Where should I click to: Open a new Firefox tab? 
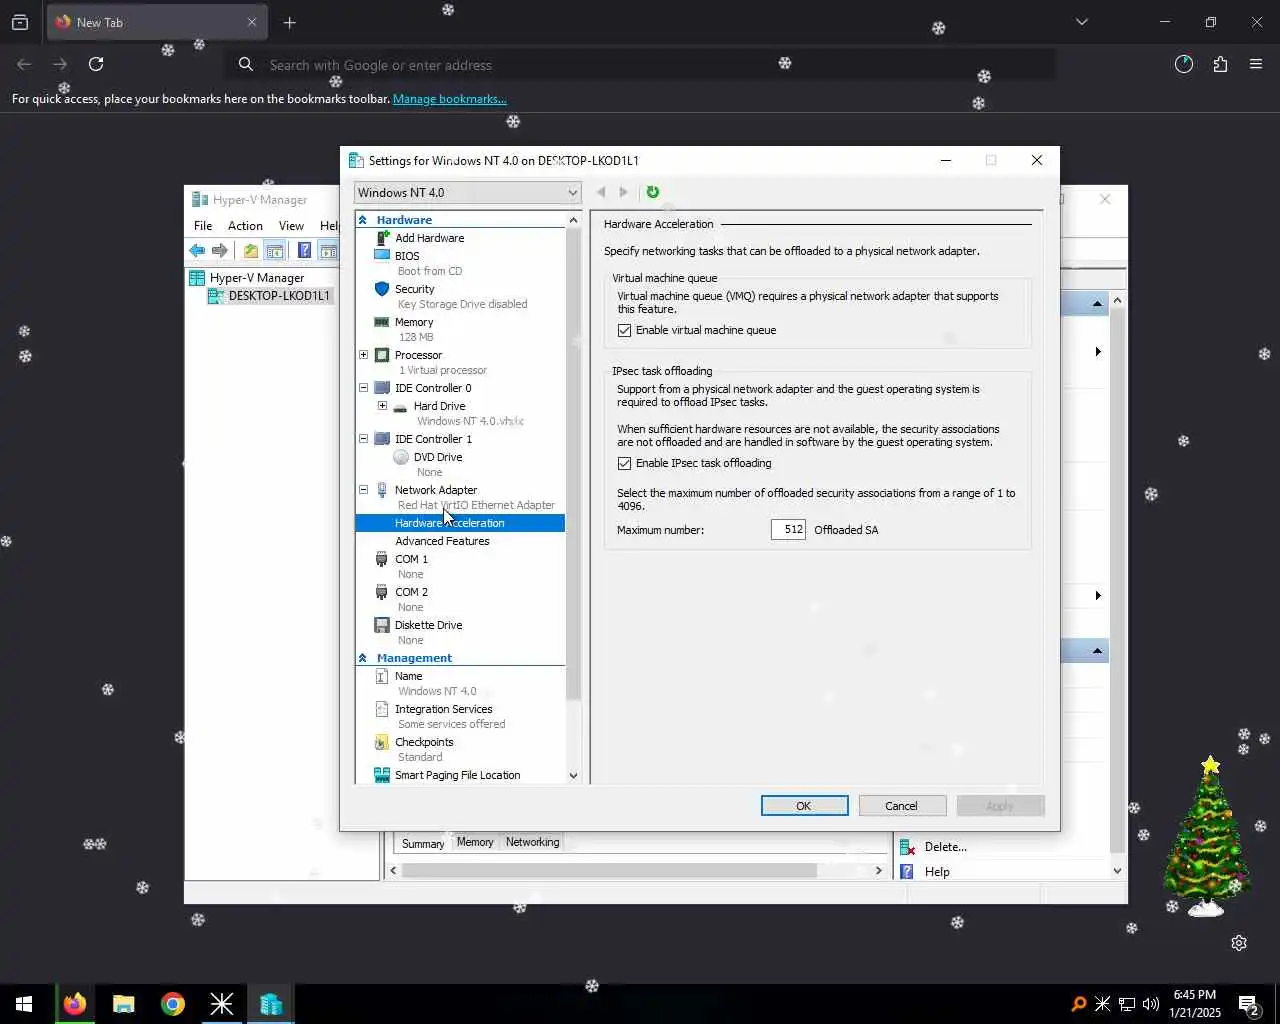289,22
